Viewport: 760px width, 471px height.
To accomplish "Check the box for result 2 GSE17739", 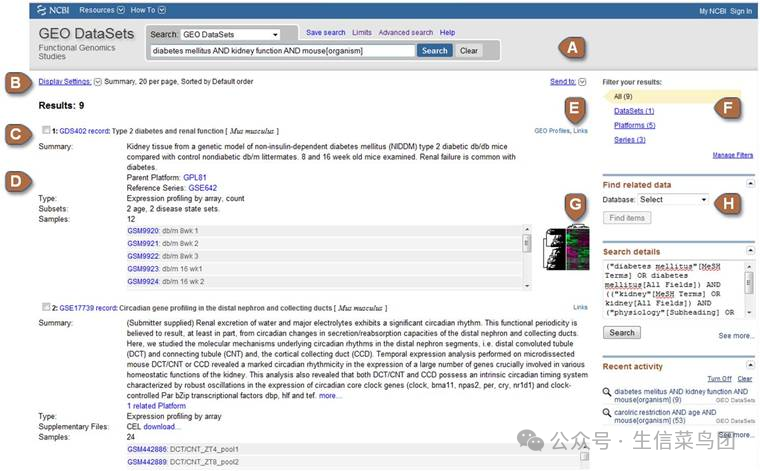I will 46,306.
